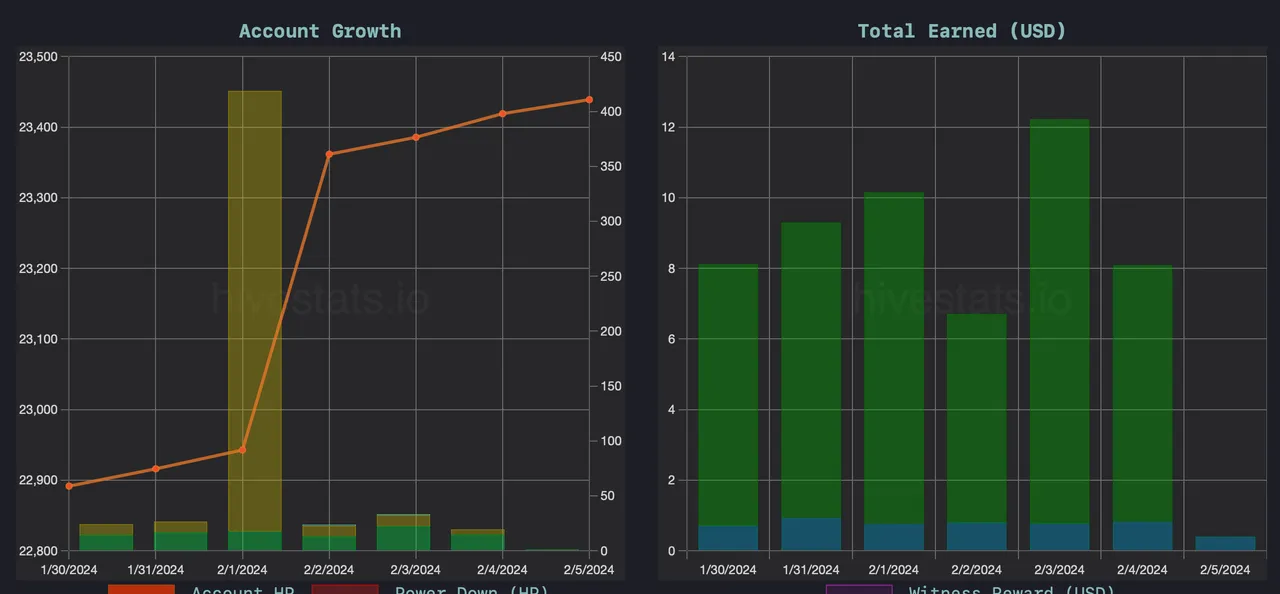Viewport: 1280px width, 594px height.
Task: Click the blue bar segment for 2/4/2024 in Total Earned
Action: 1143,536
